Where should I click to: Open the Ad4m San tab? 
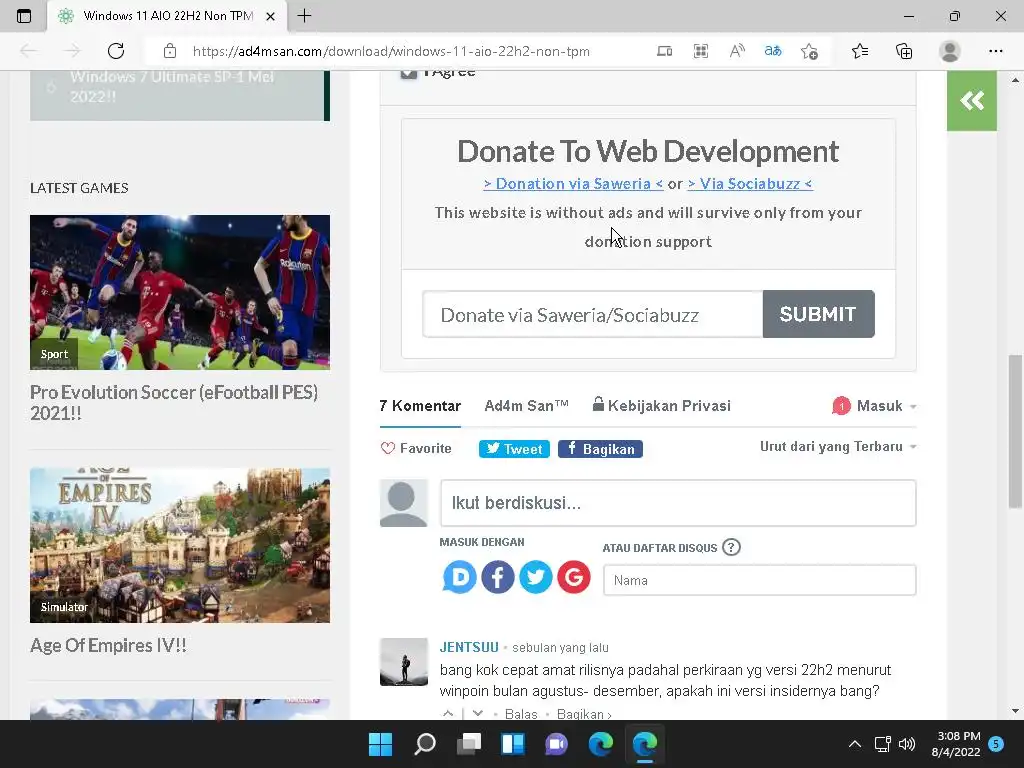[526, 406]
